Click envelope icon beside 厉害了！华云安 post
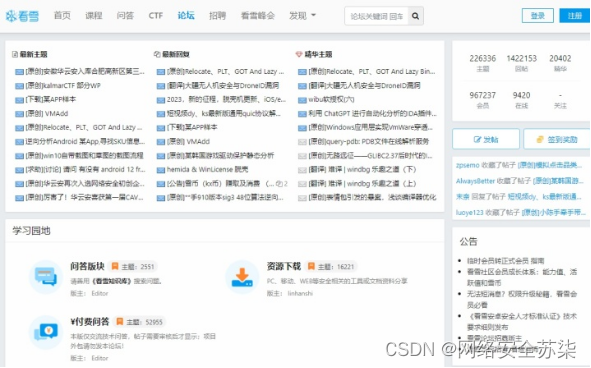Viewport: 591px width, 368px height. click(19, 198)
